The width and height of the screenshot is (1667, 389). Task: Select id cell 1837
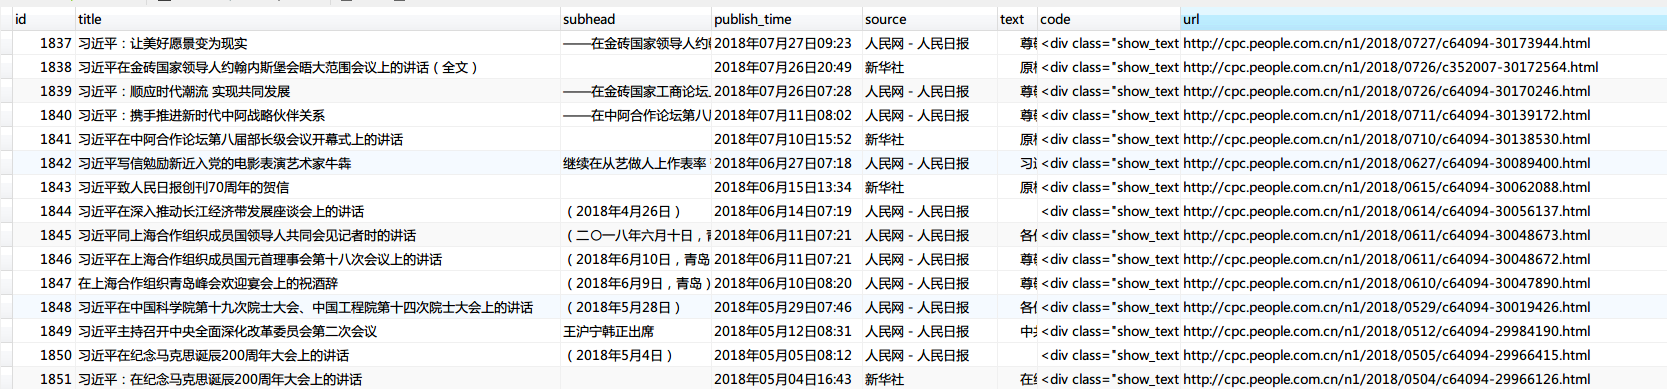pos(56,43)
